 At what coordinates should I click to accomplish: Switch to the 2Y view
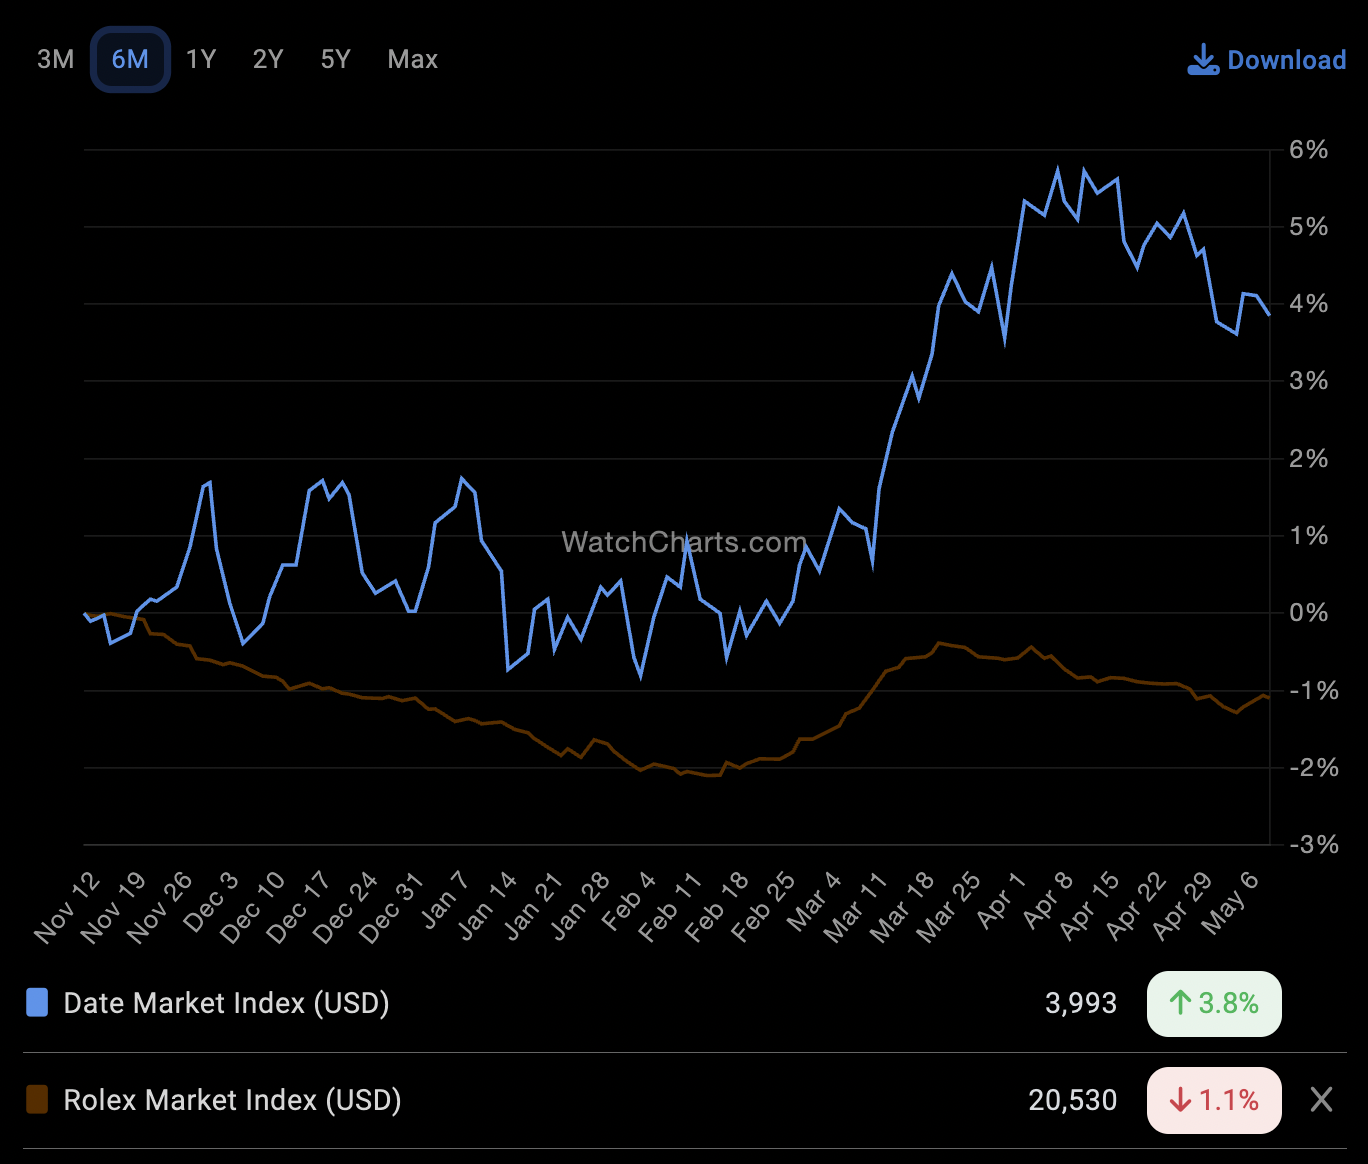coord(266,59)
